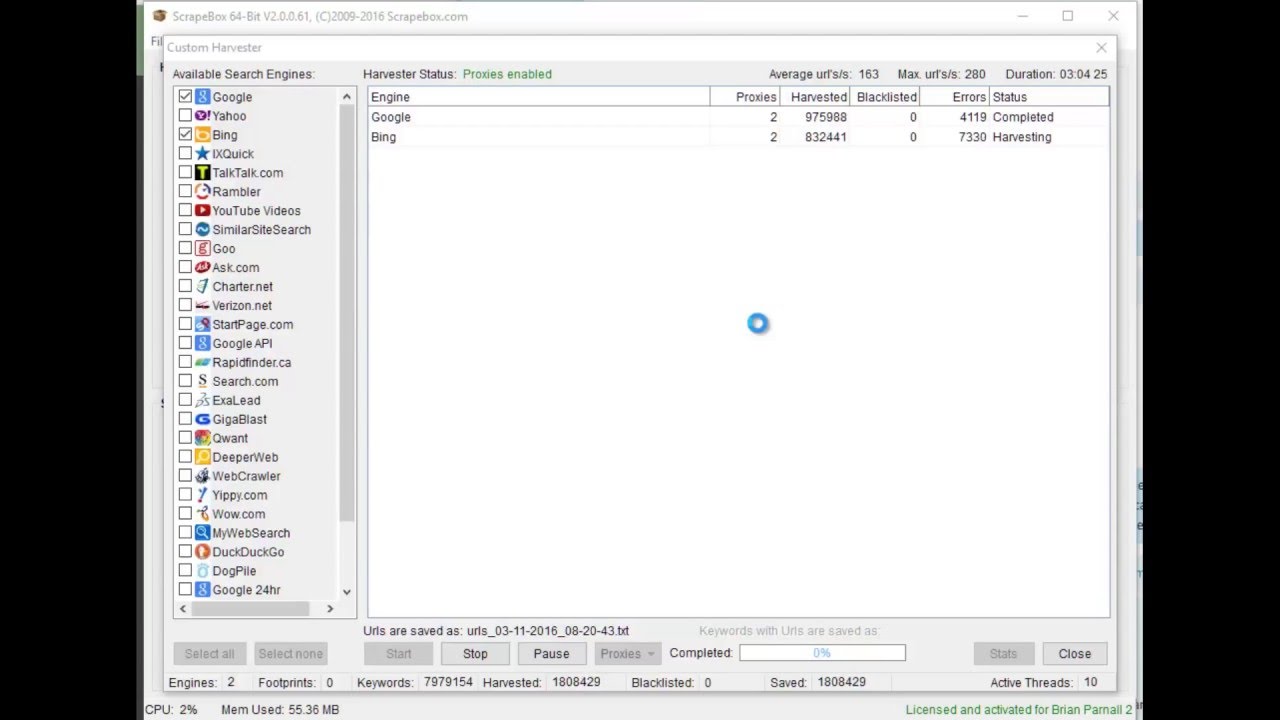1280x720 pixels.
Task: Click the DeeperWeb icon
Action: pyautogui.click(x=202, y=458)
